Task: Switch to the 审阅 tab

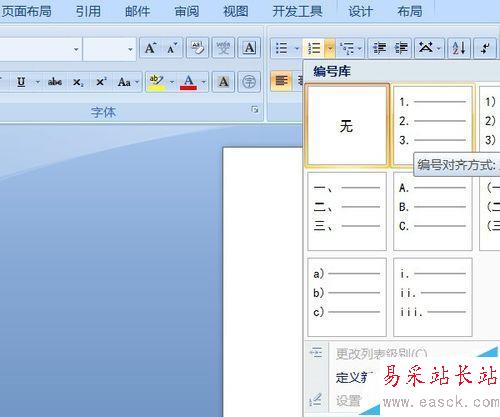Action: tap(187, 12)
